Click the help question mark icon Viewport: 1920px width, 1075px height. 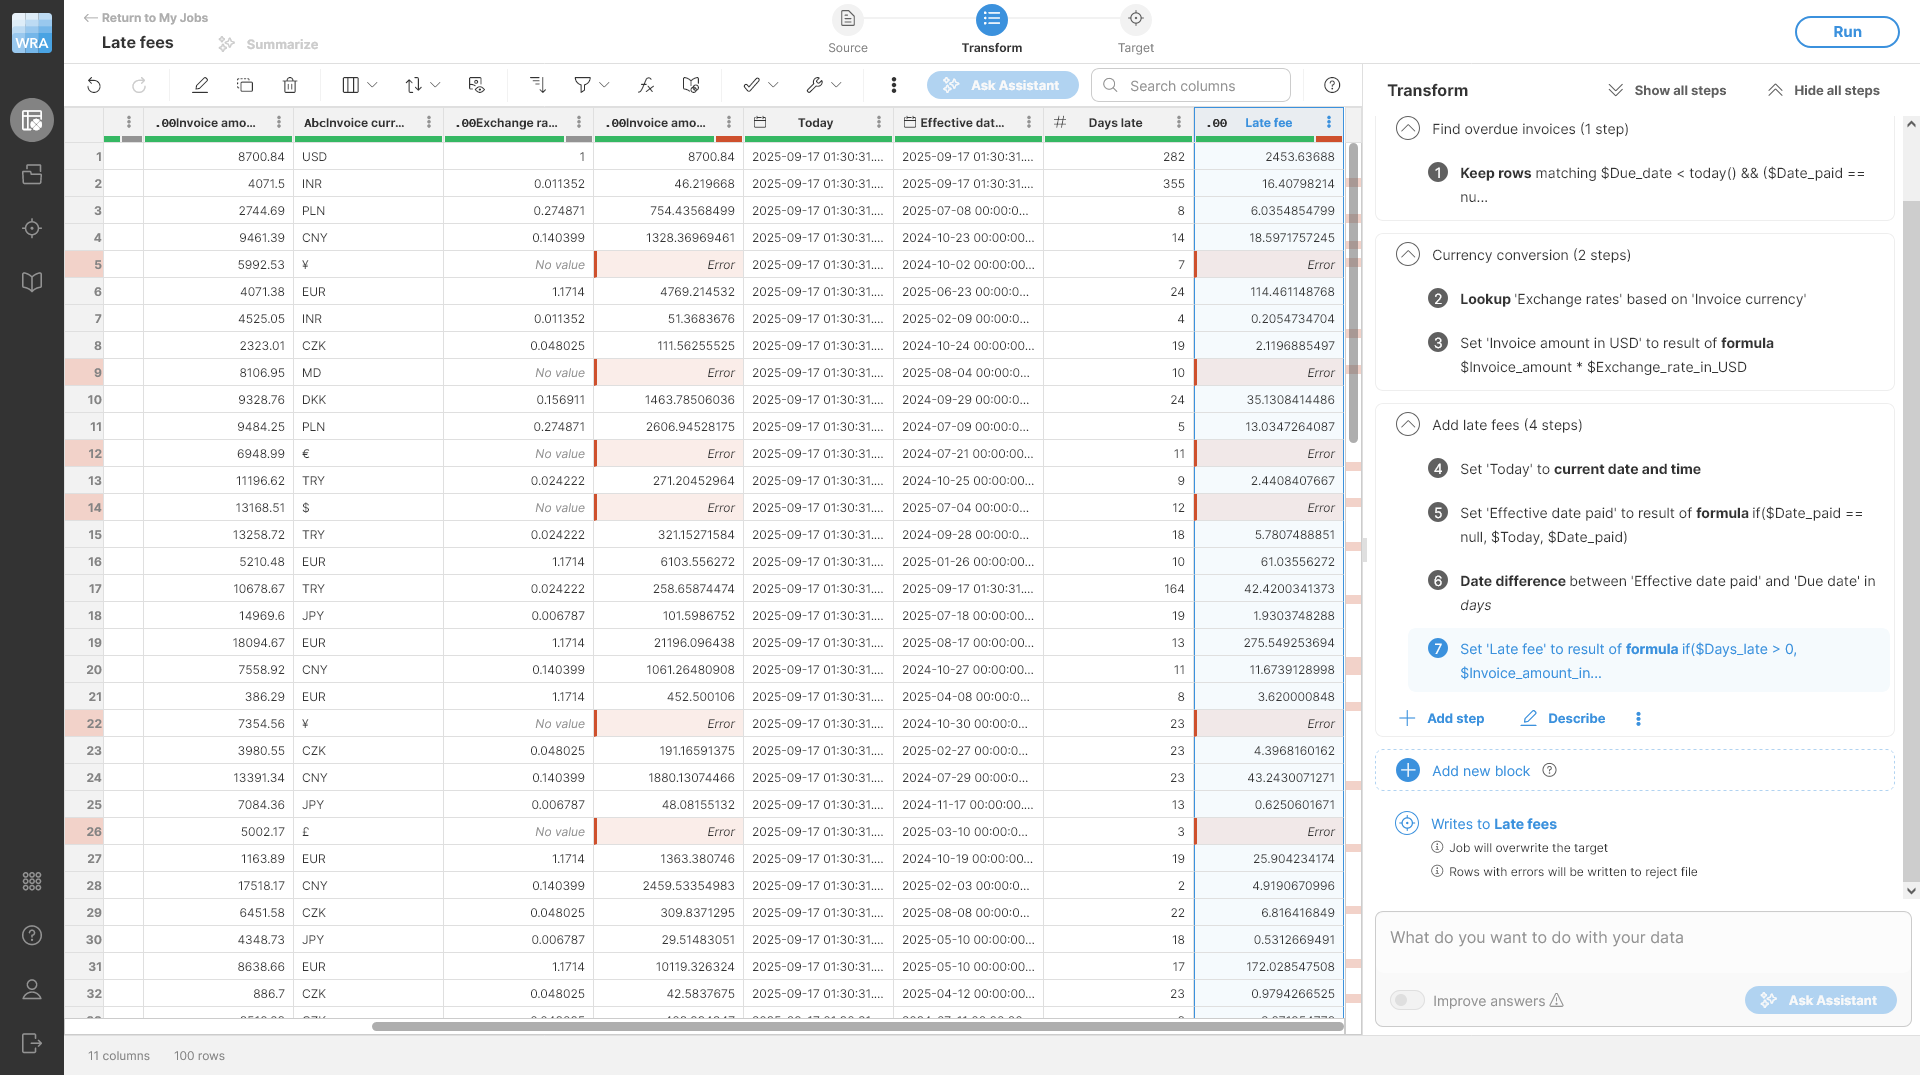1332,86
